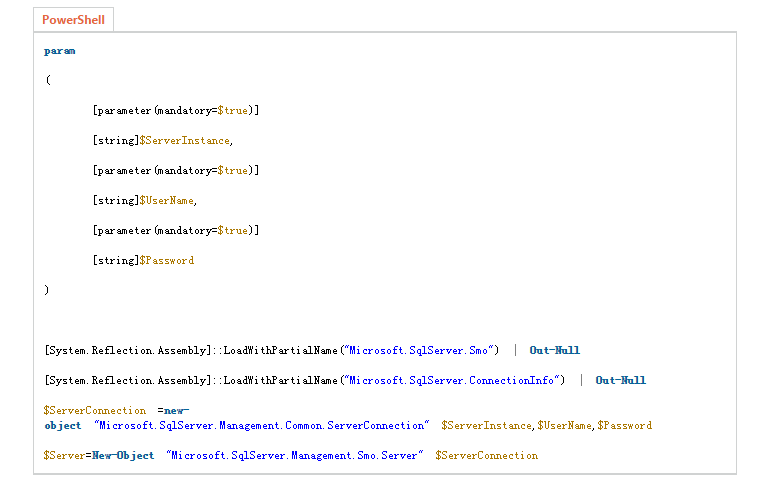Click the "Microsoft.SqlServer.Management.Common.ServerConnection" string
771x492 pixels.
coord(261,426)
